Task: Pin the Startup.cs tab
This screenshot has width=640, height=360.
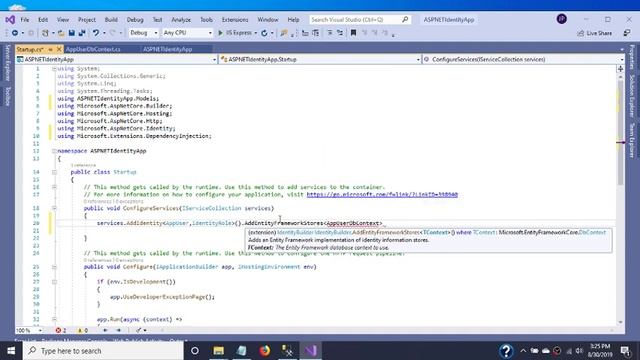Action: pyautogui.click(x=51, y=49)
